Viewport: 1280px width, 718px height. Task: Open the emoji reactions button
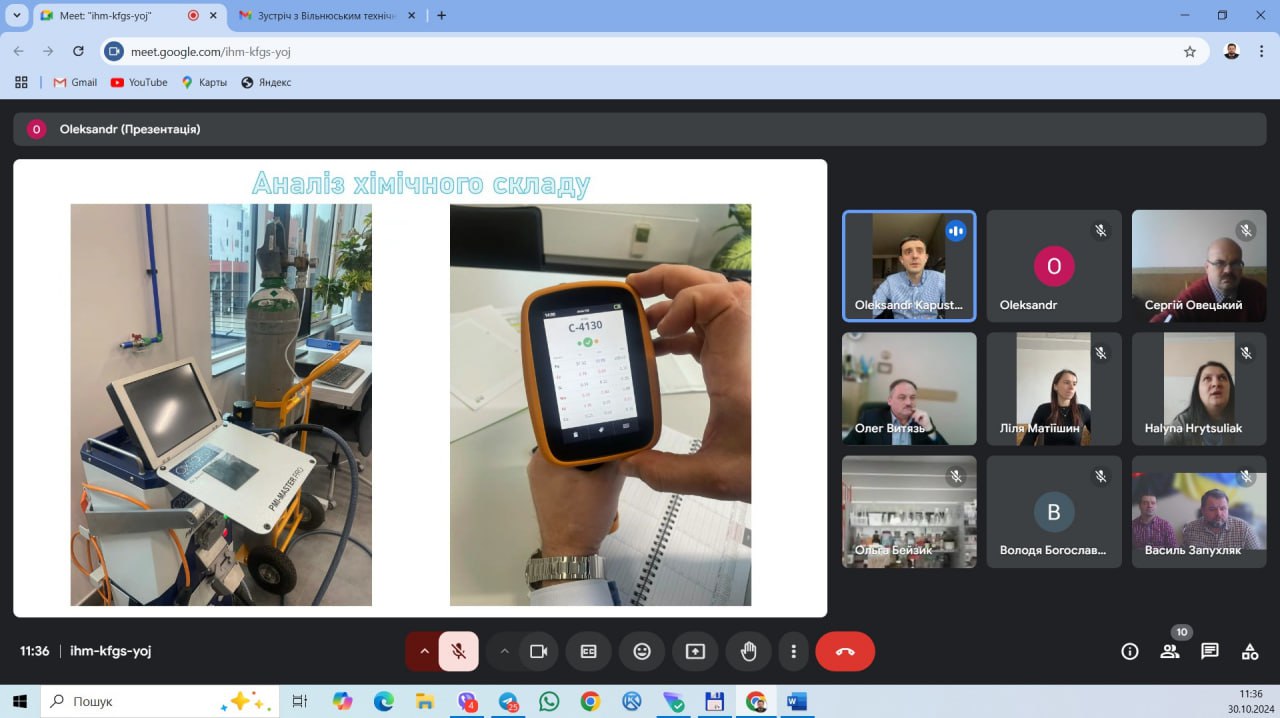coord(642,651)
